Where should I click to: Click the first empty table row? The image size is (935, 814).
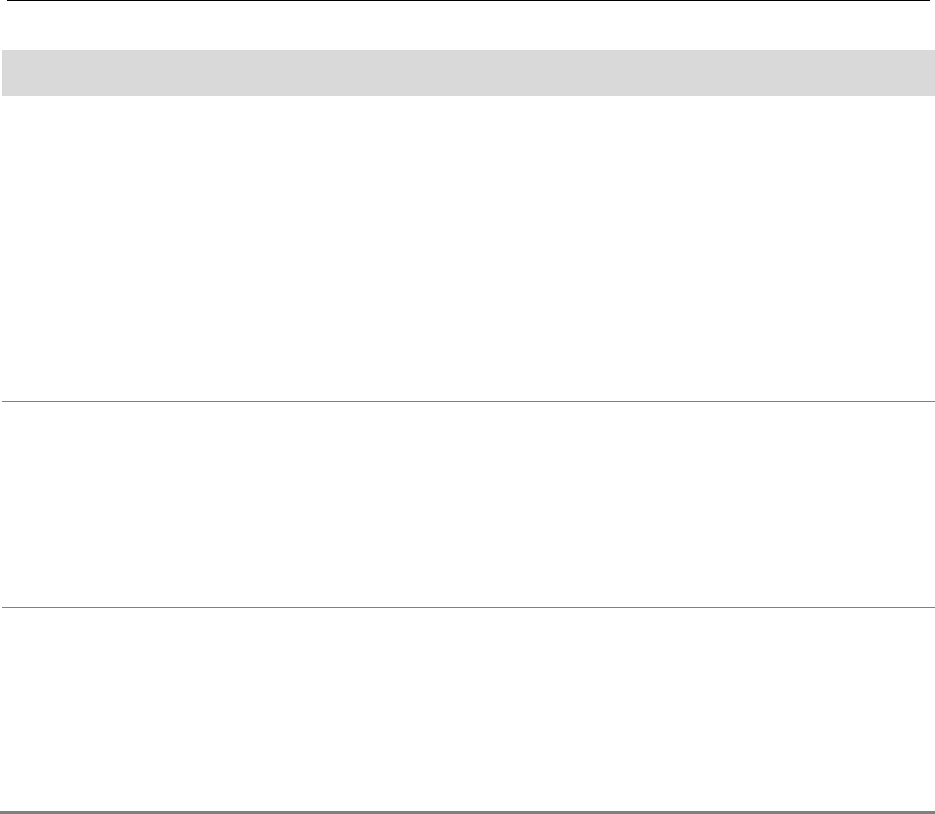click(467, 248)
